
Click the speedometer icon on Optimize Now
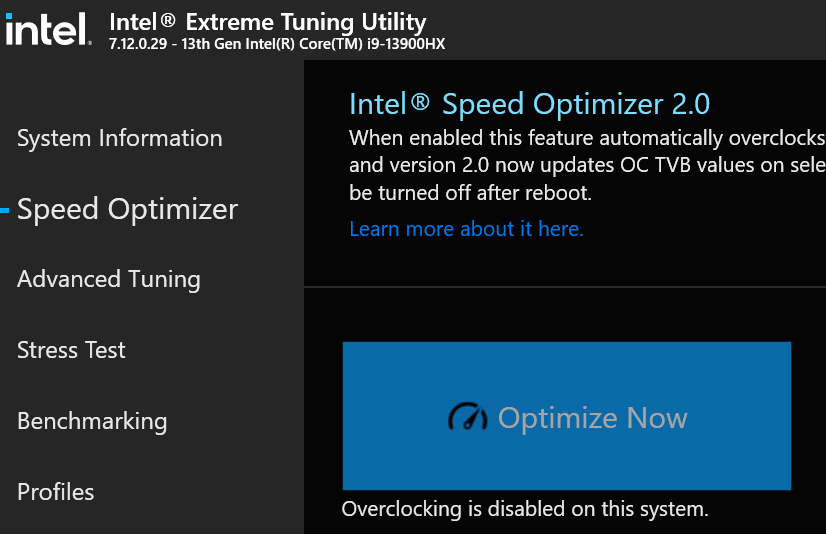[x=467, y=417]
